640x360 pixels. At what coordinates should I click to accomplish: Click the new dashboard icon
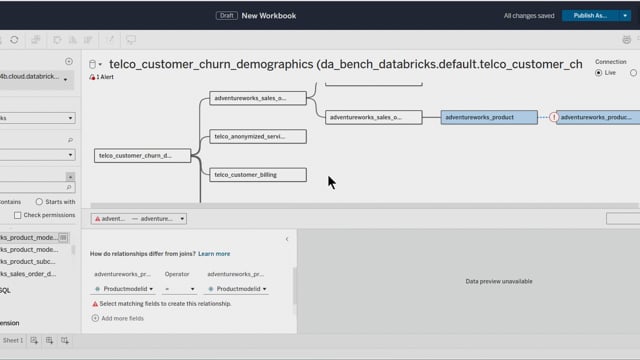(49, 340)
